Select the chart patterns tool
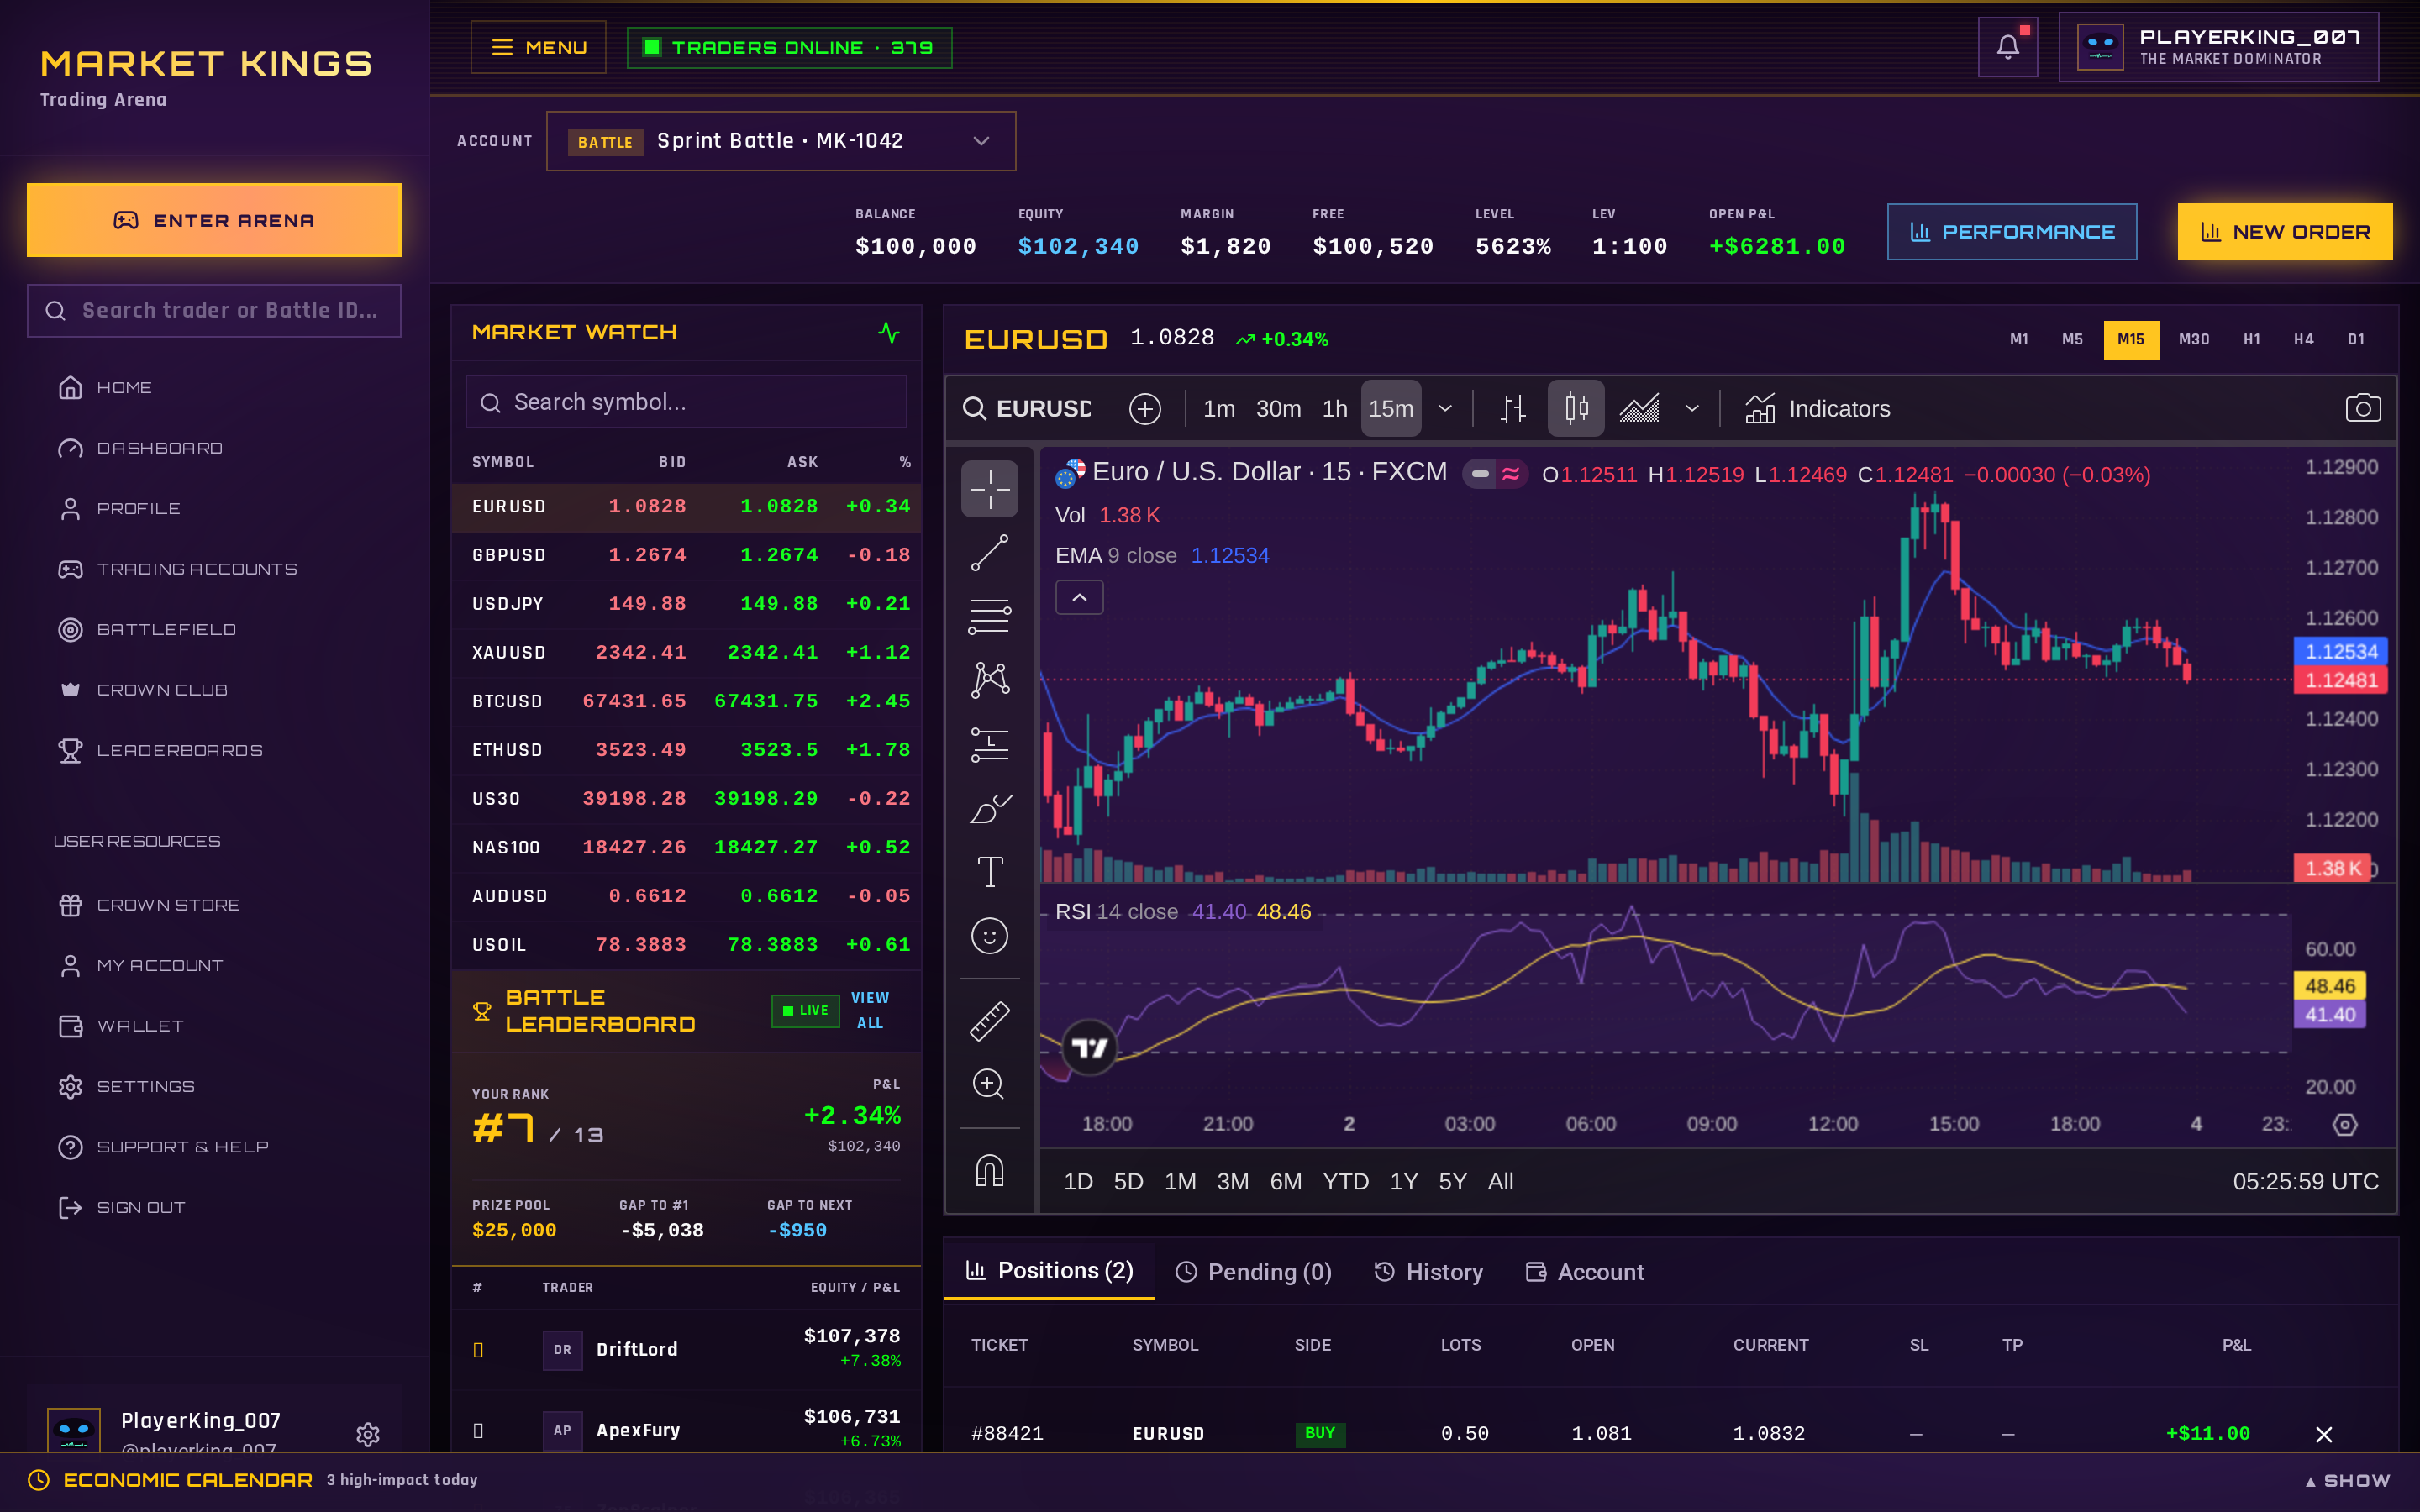This screenshot has width=2420, height=1512. (x=989, y=680)
